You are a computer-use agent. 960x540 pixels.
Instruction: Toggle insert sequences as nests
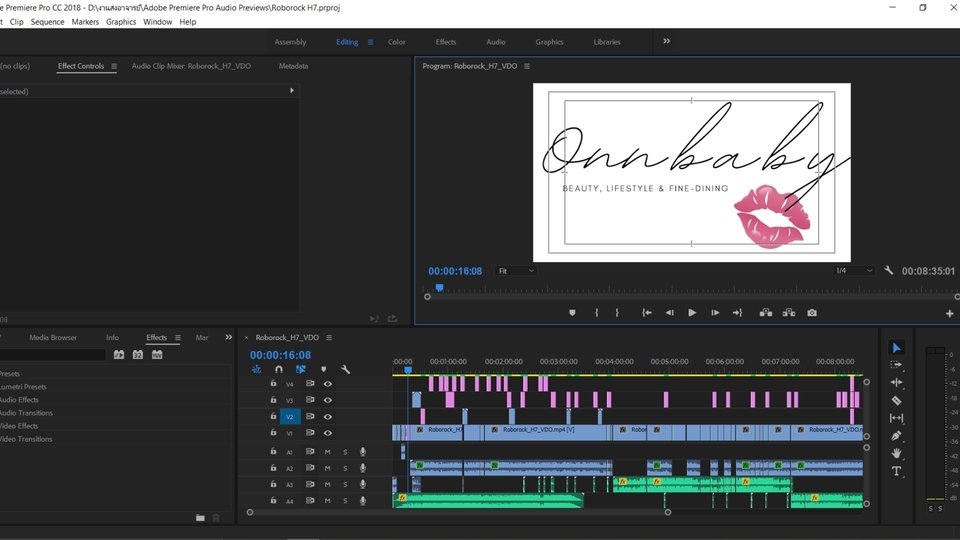coord(256,369)
